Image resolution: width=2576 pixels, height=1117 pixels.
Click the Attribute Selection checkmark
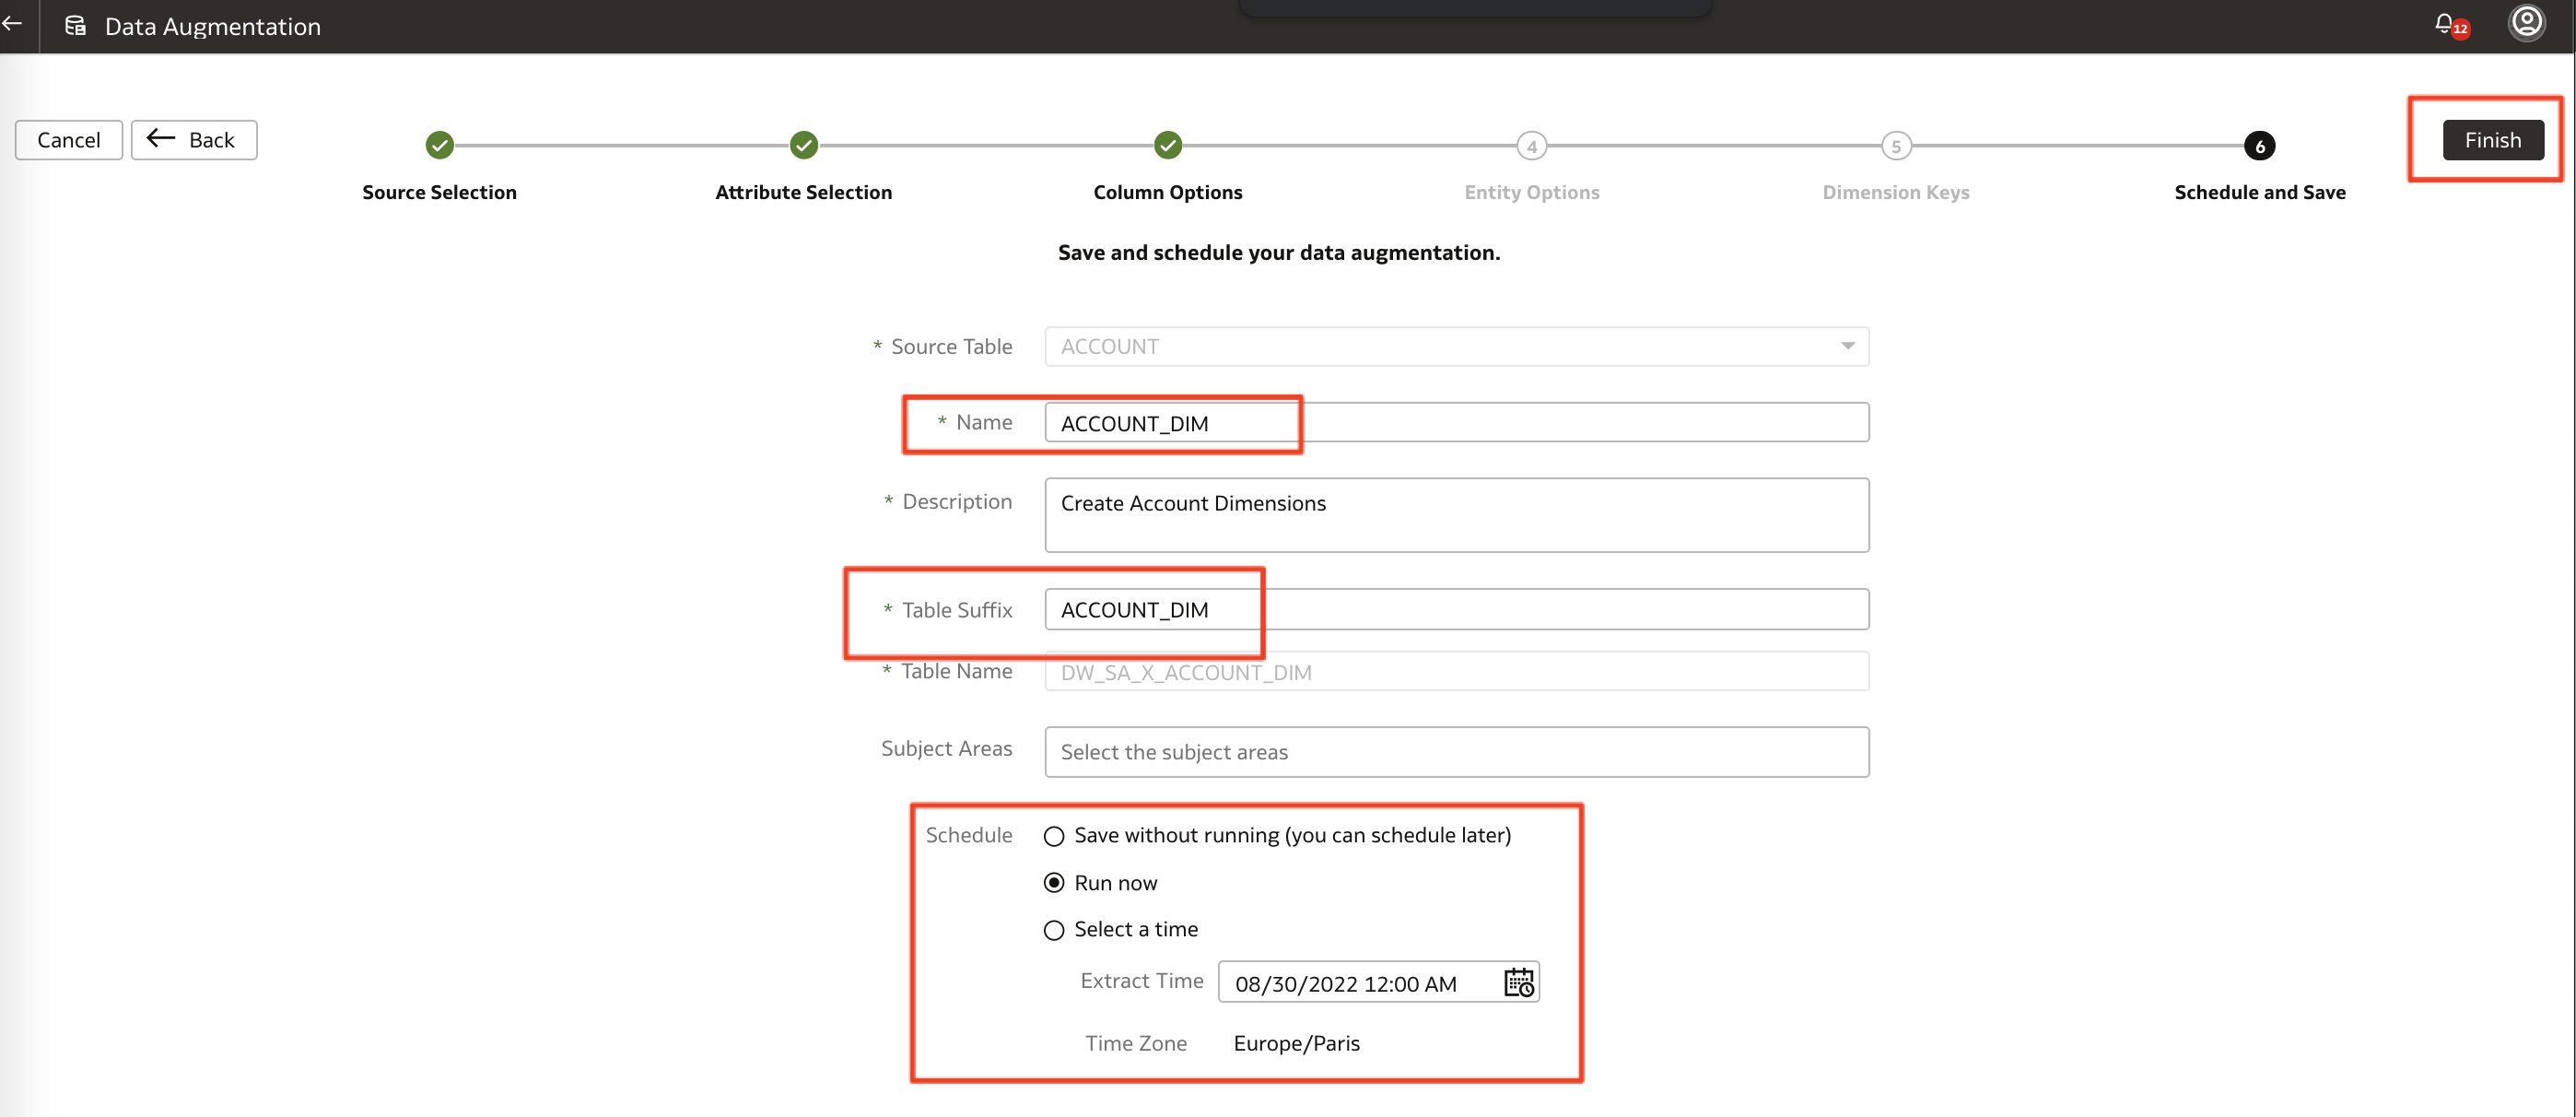point(803,145)
